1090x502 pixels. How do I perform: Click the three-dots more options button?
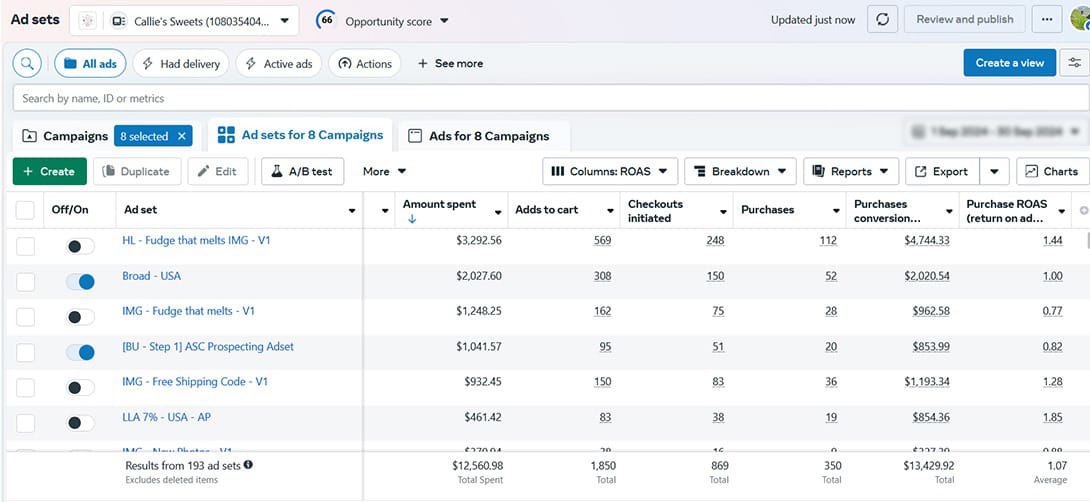pos(1047,19)
